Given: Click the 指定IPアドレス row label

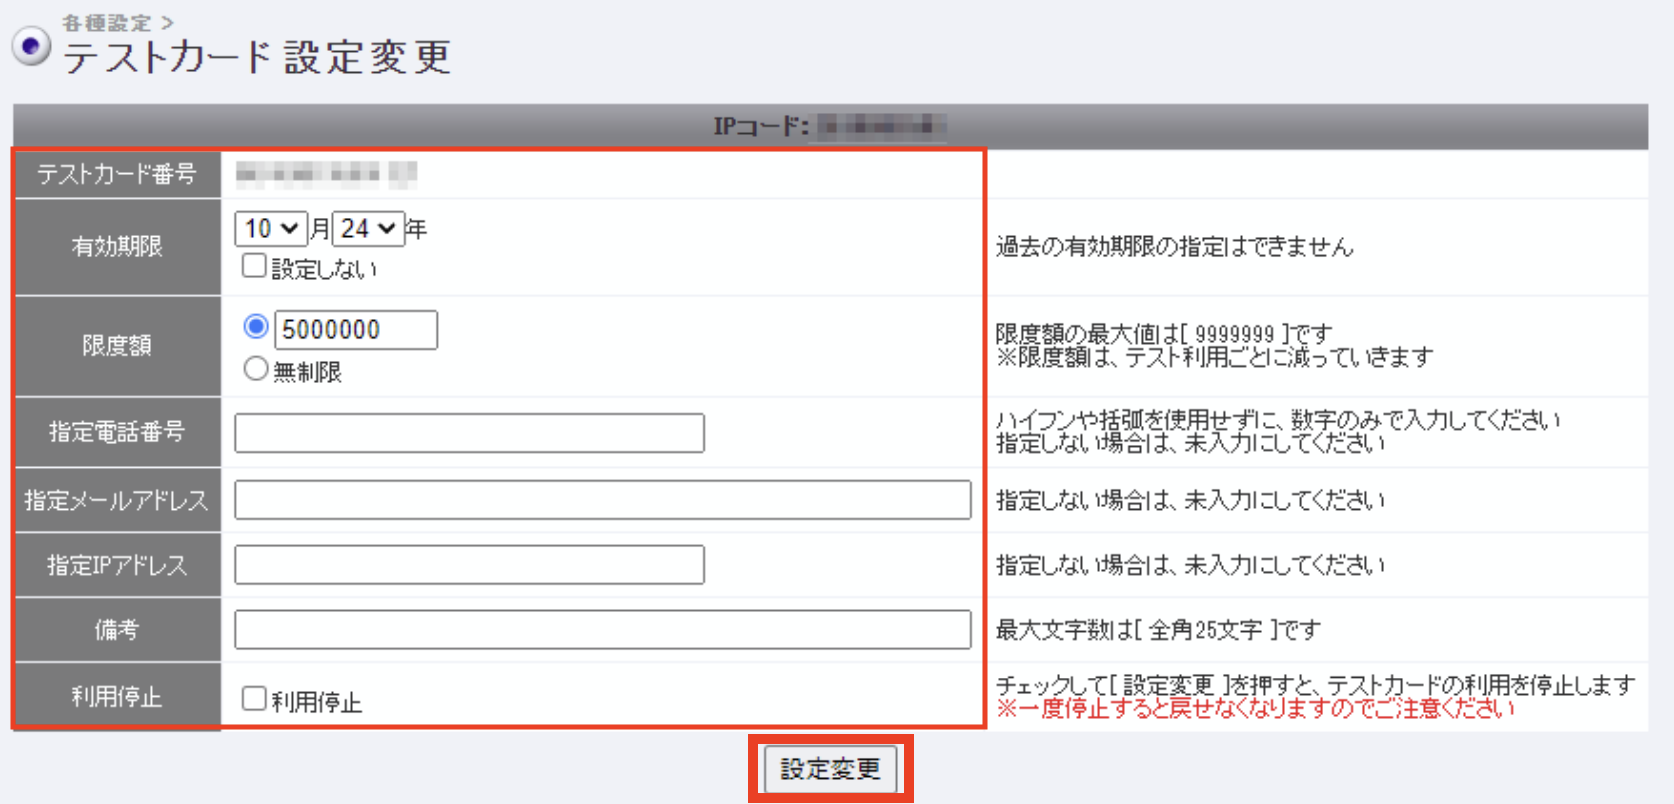Looking at the screenshot, I should tap(117, 565).
